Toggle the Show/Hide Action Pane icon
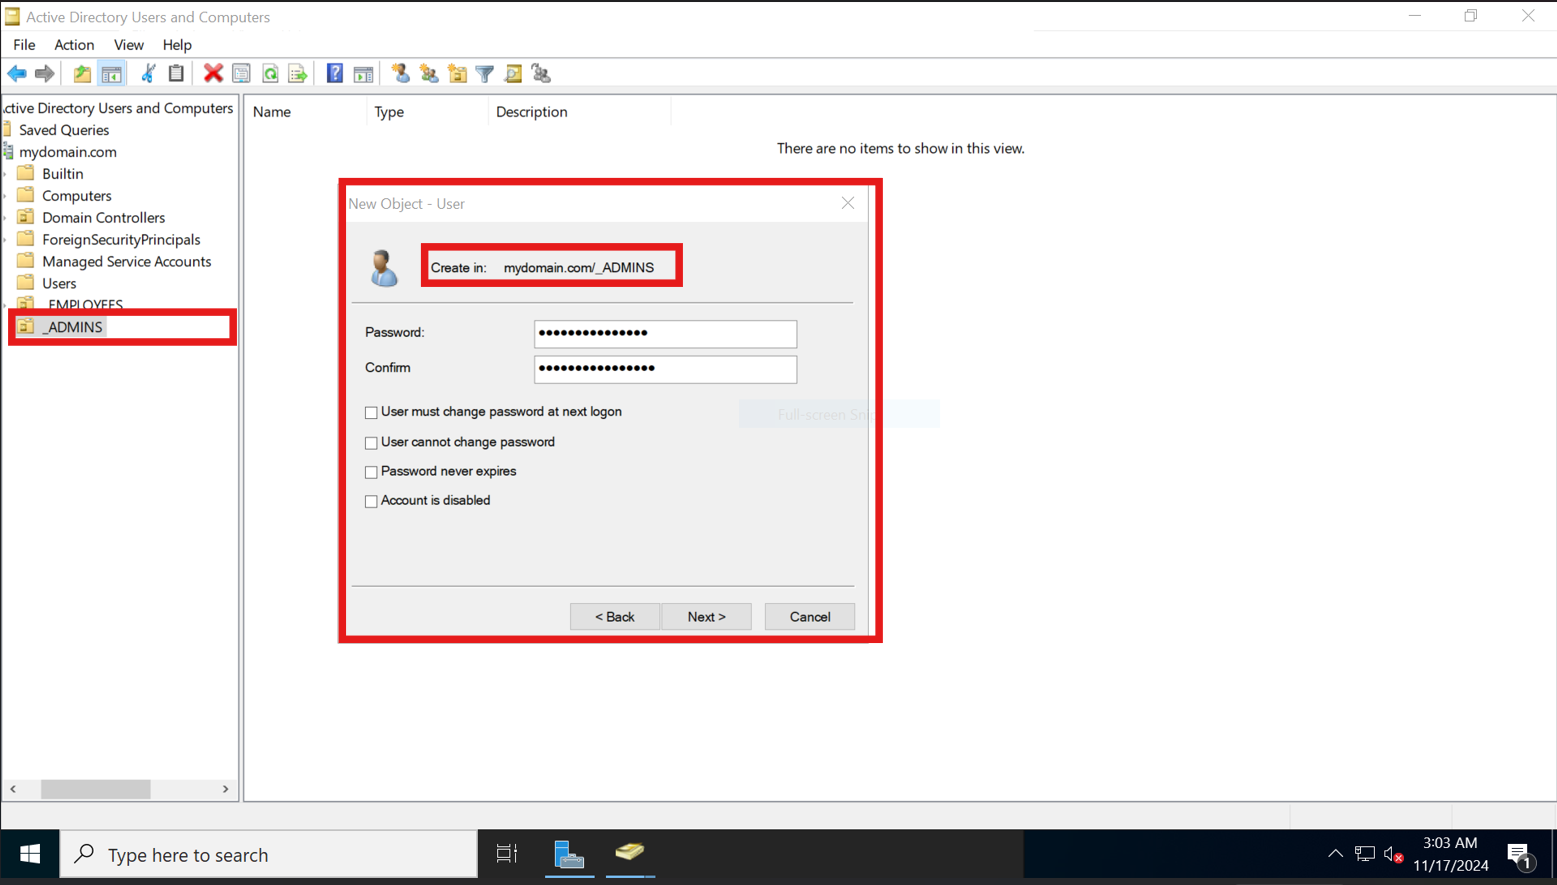 364,74
